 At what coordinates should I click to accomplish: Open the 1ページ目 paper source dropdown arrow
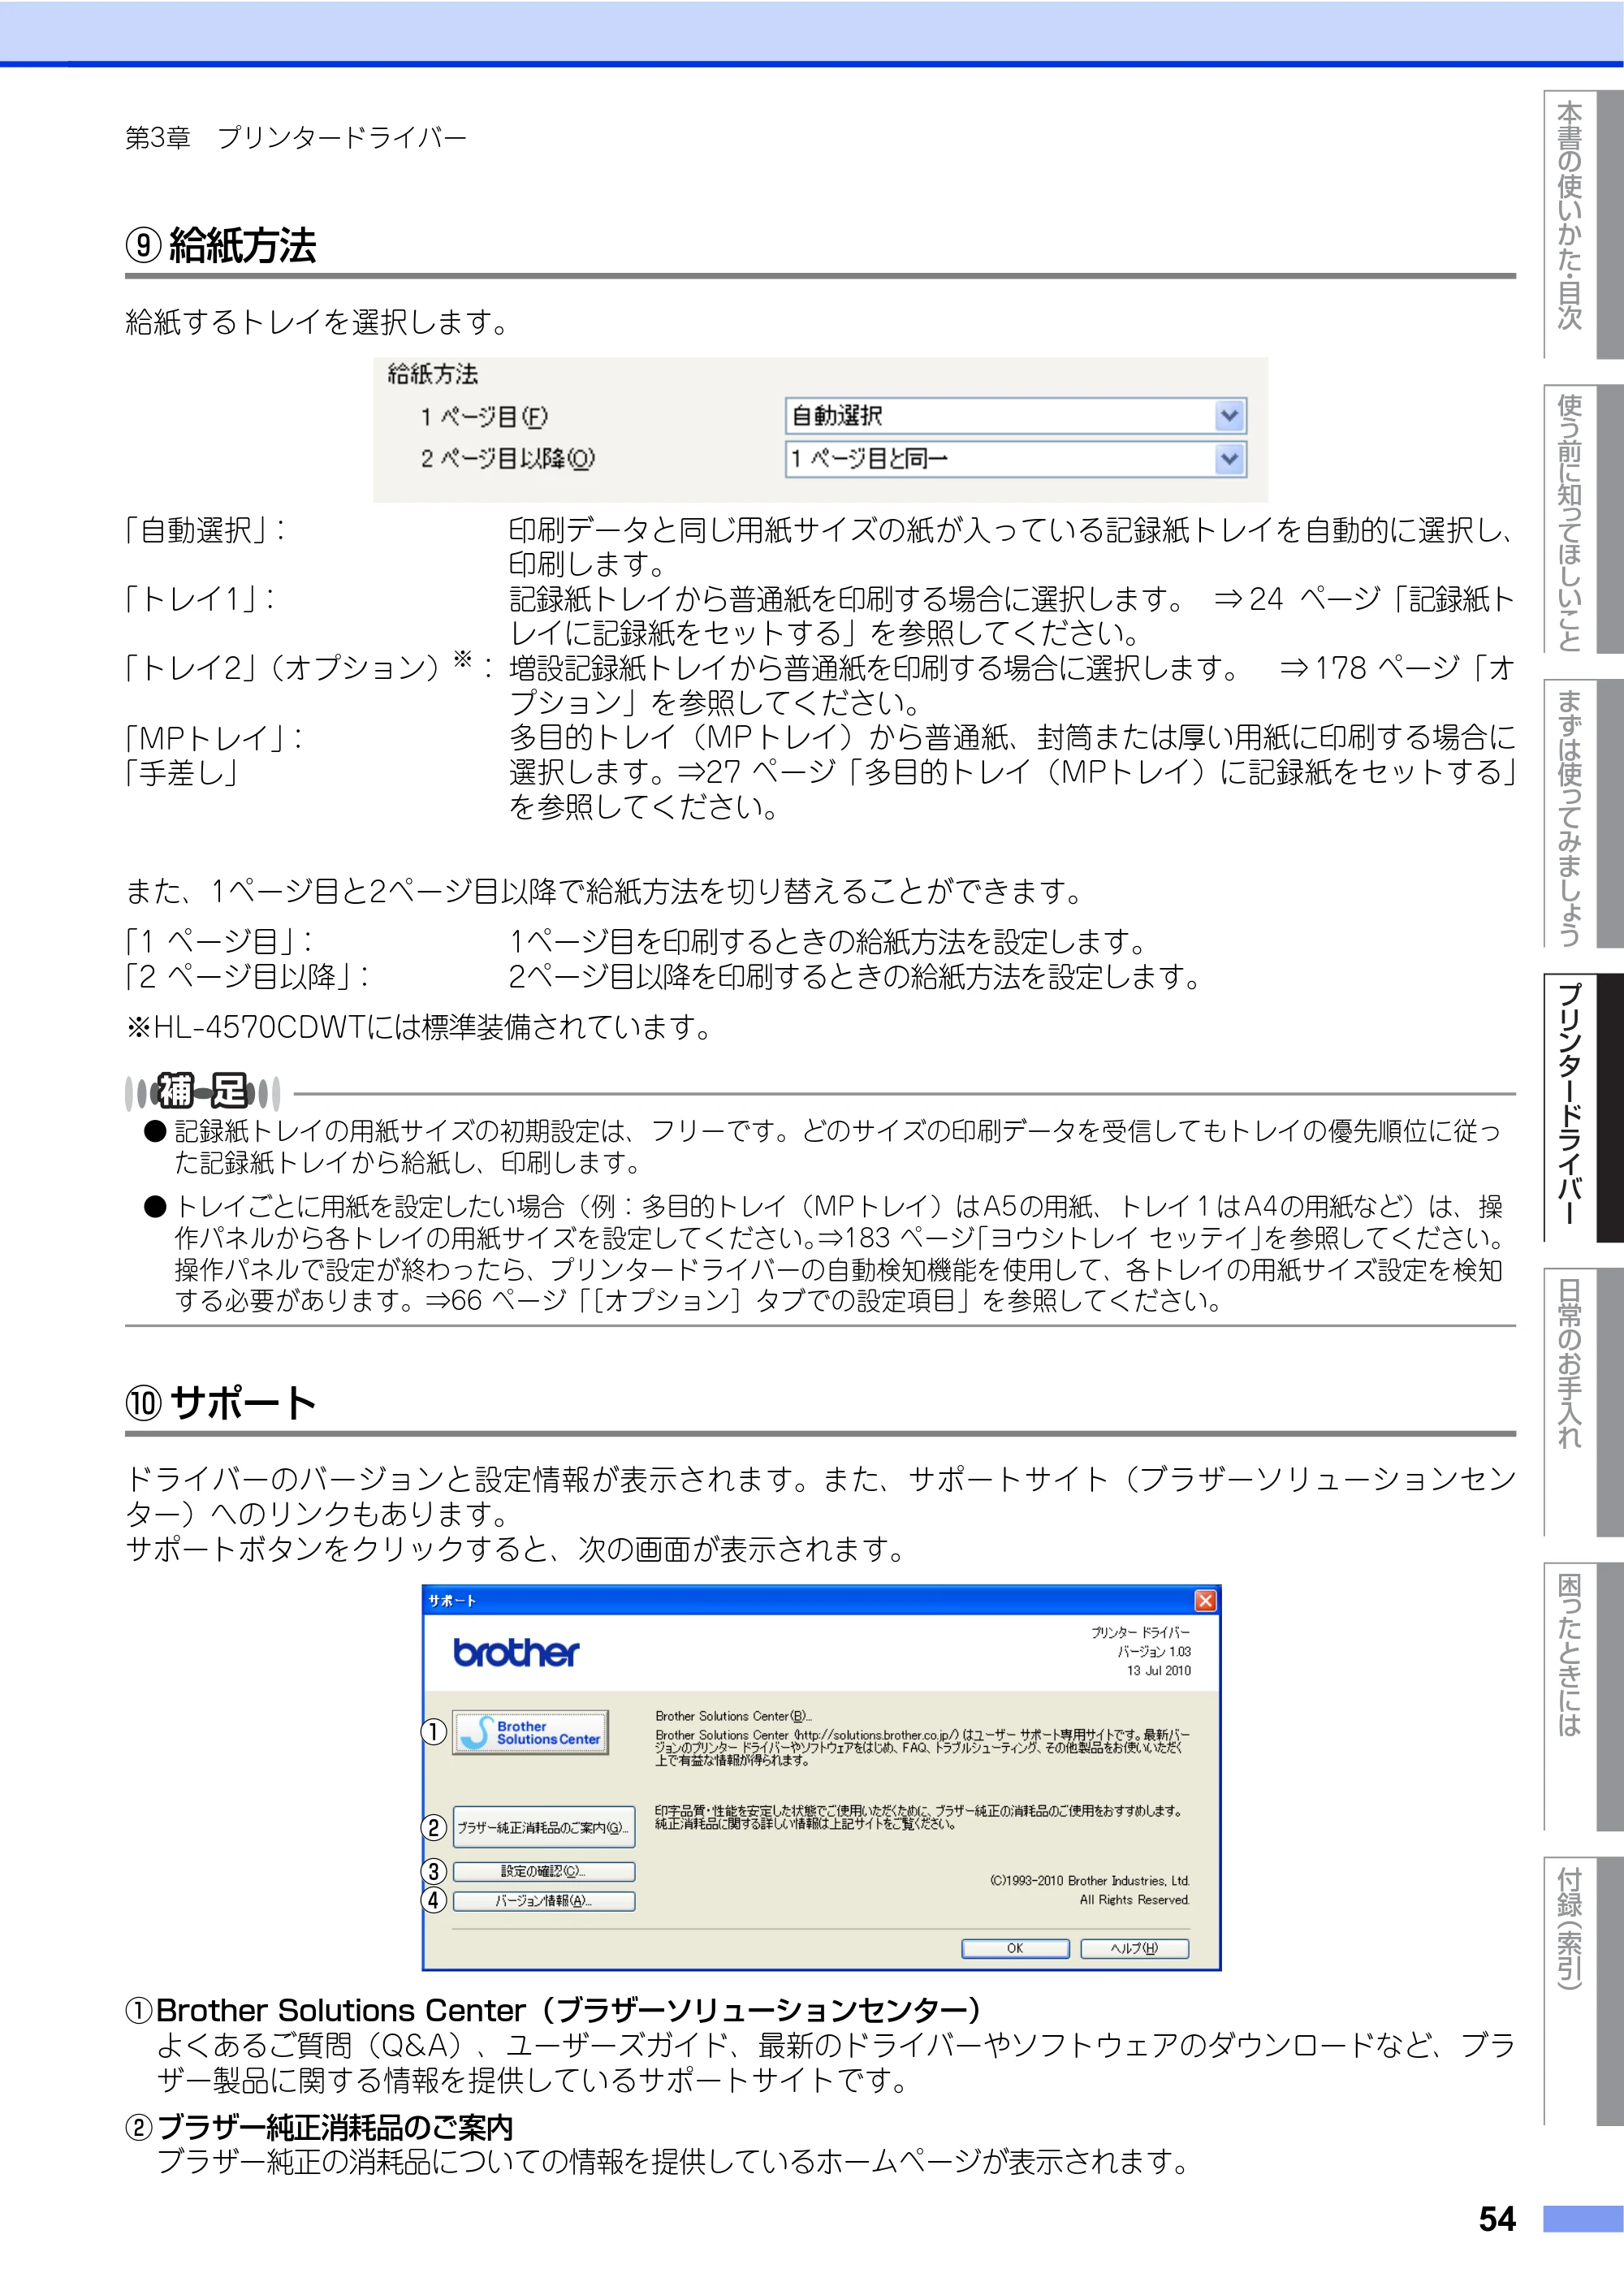pyautogui.click(x=1229, y=416)
